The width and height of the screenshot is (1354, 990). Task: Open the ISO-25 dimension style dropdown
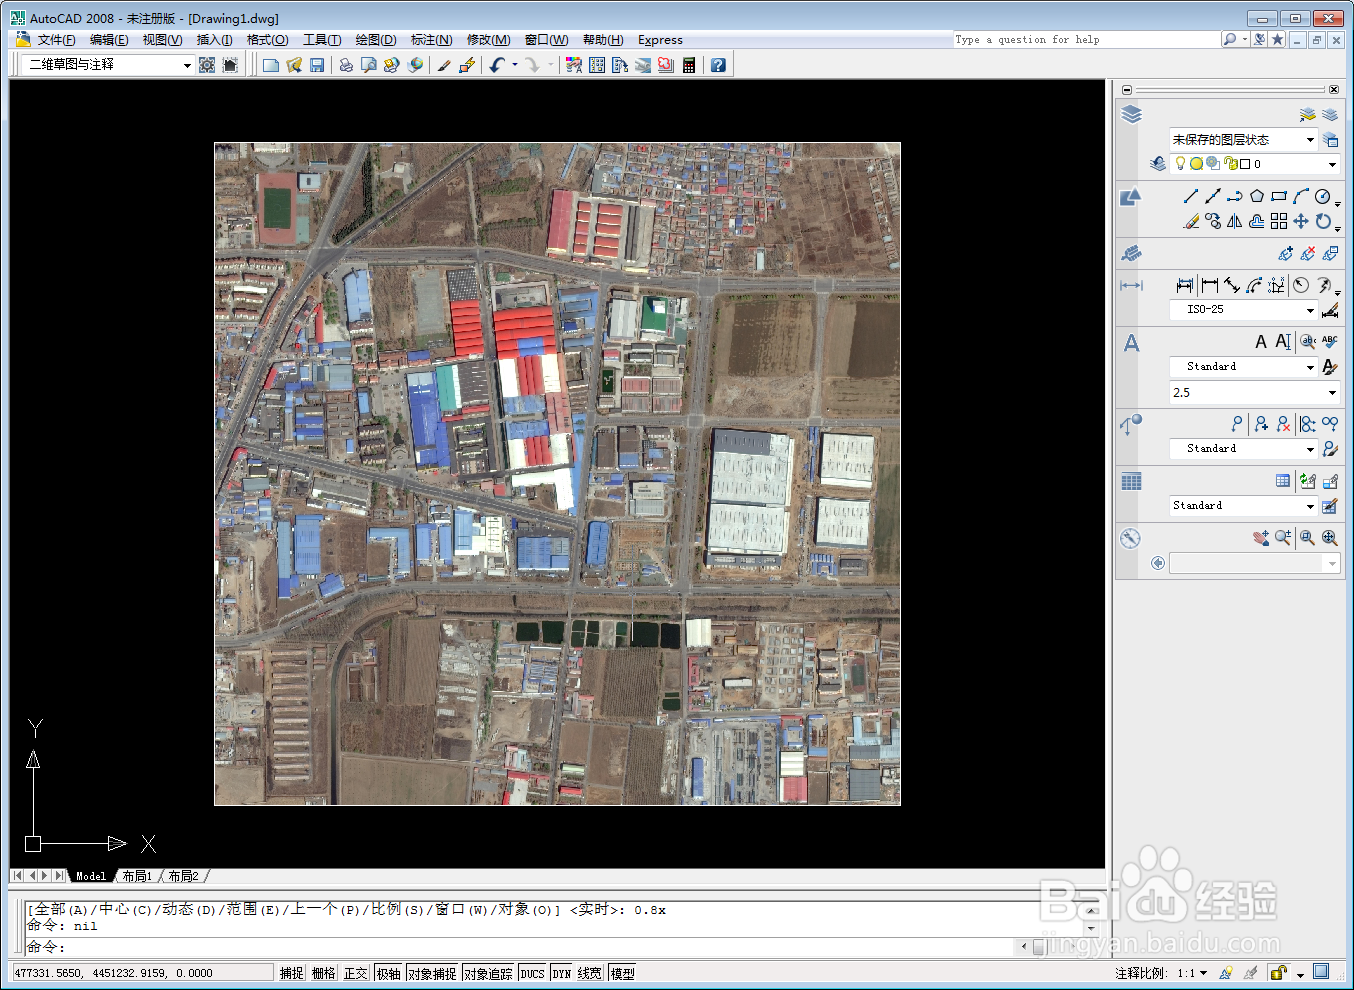(x=1243, y=310)
